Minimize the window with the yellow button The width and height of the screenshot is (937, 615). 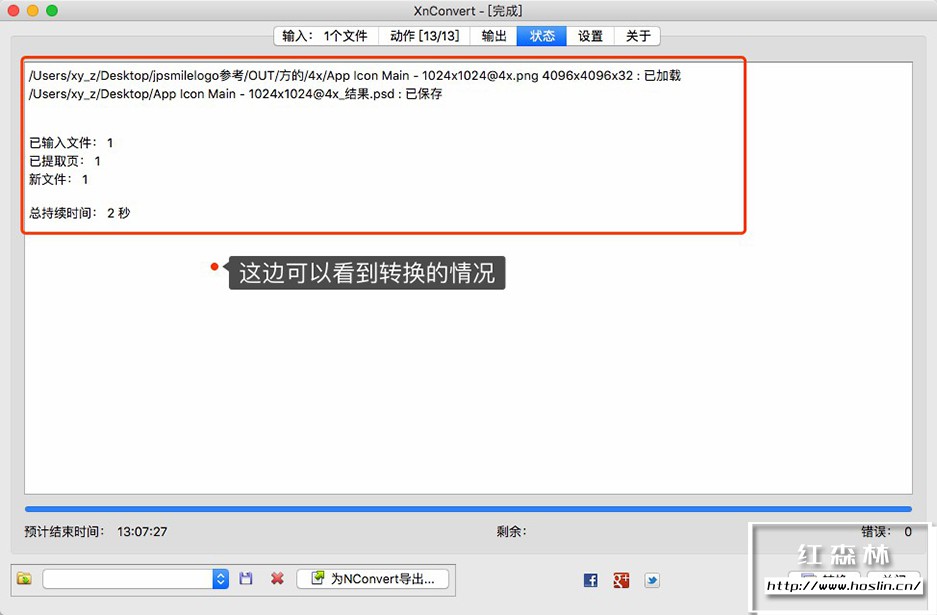point(33,10)
